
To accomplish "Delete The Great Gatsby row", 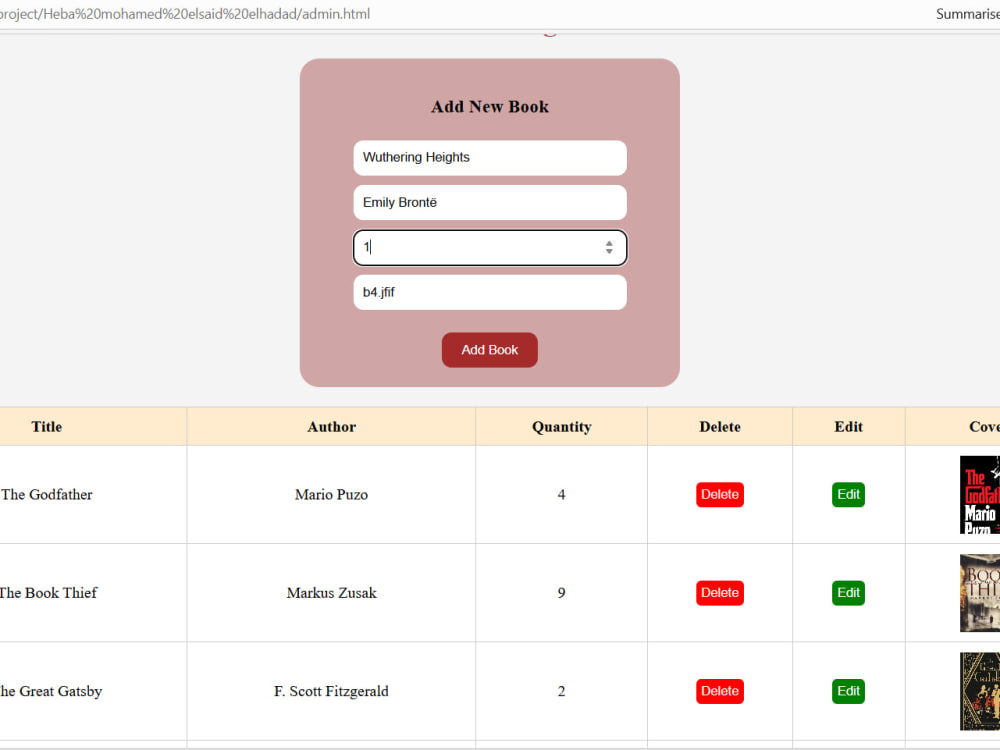I will [x=719, y=691].
